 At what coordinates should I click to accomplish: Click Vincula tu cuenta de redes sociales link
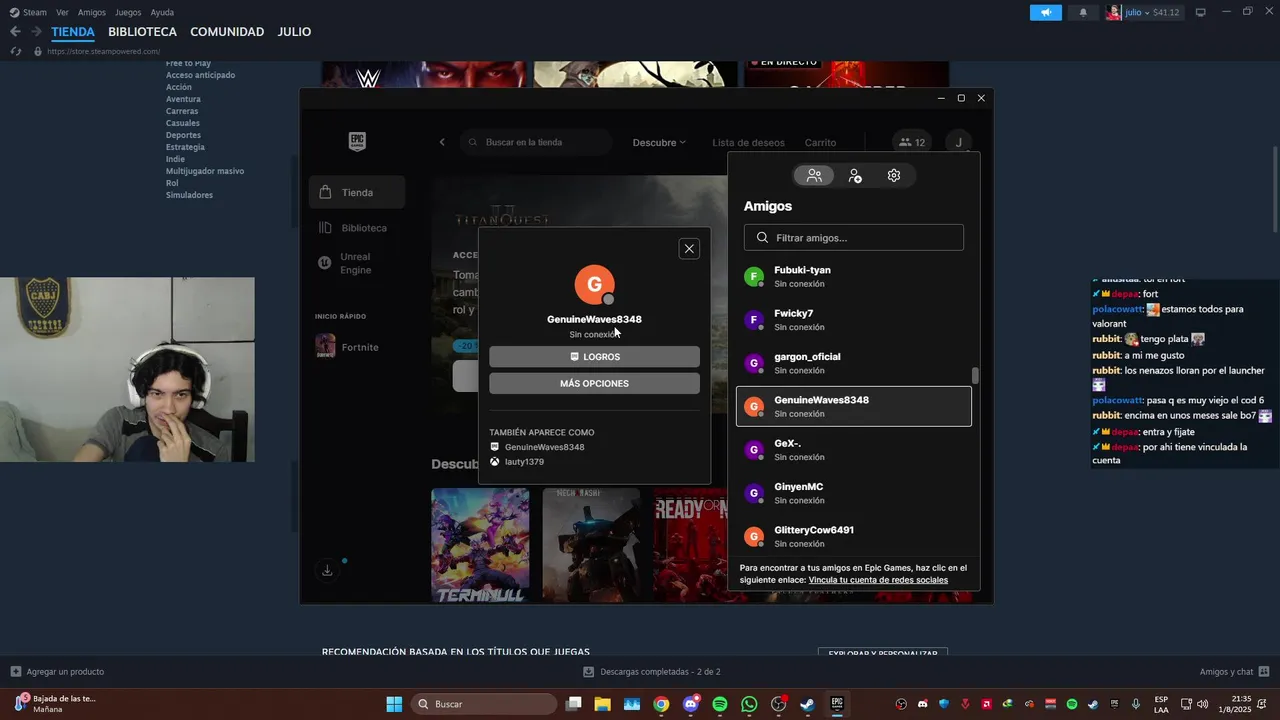click(878, 580)
